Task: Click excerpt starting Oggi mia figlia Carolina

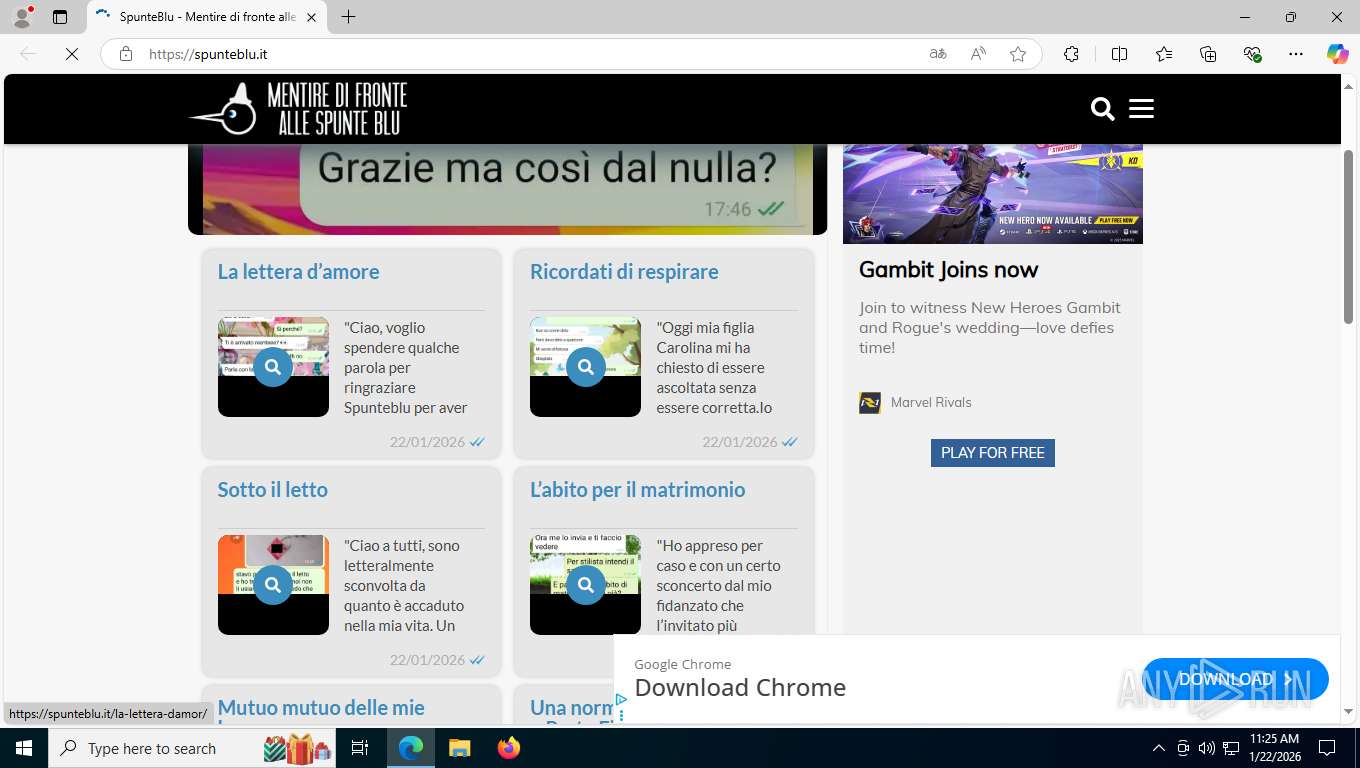Action: [716, 367]
